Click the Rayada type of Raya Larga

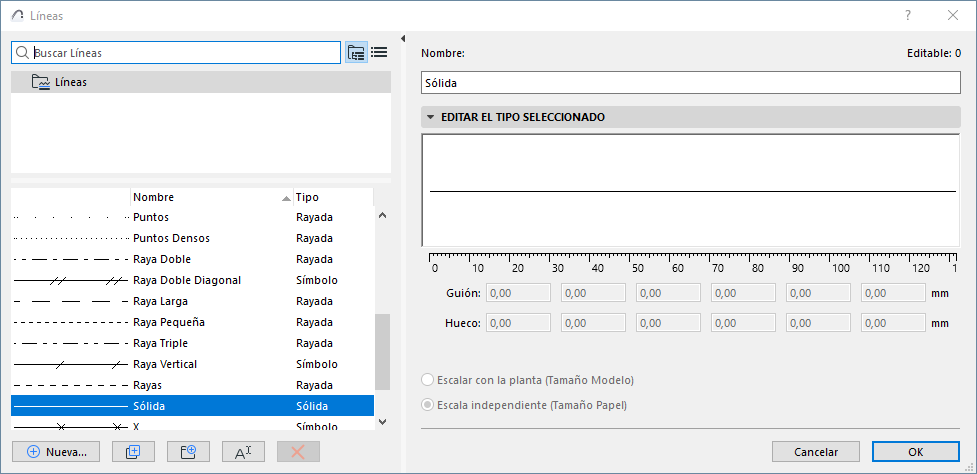point(314,301)
